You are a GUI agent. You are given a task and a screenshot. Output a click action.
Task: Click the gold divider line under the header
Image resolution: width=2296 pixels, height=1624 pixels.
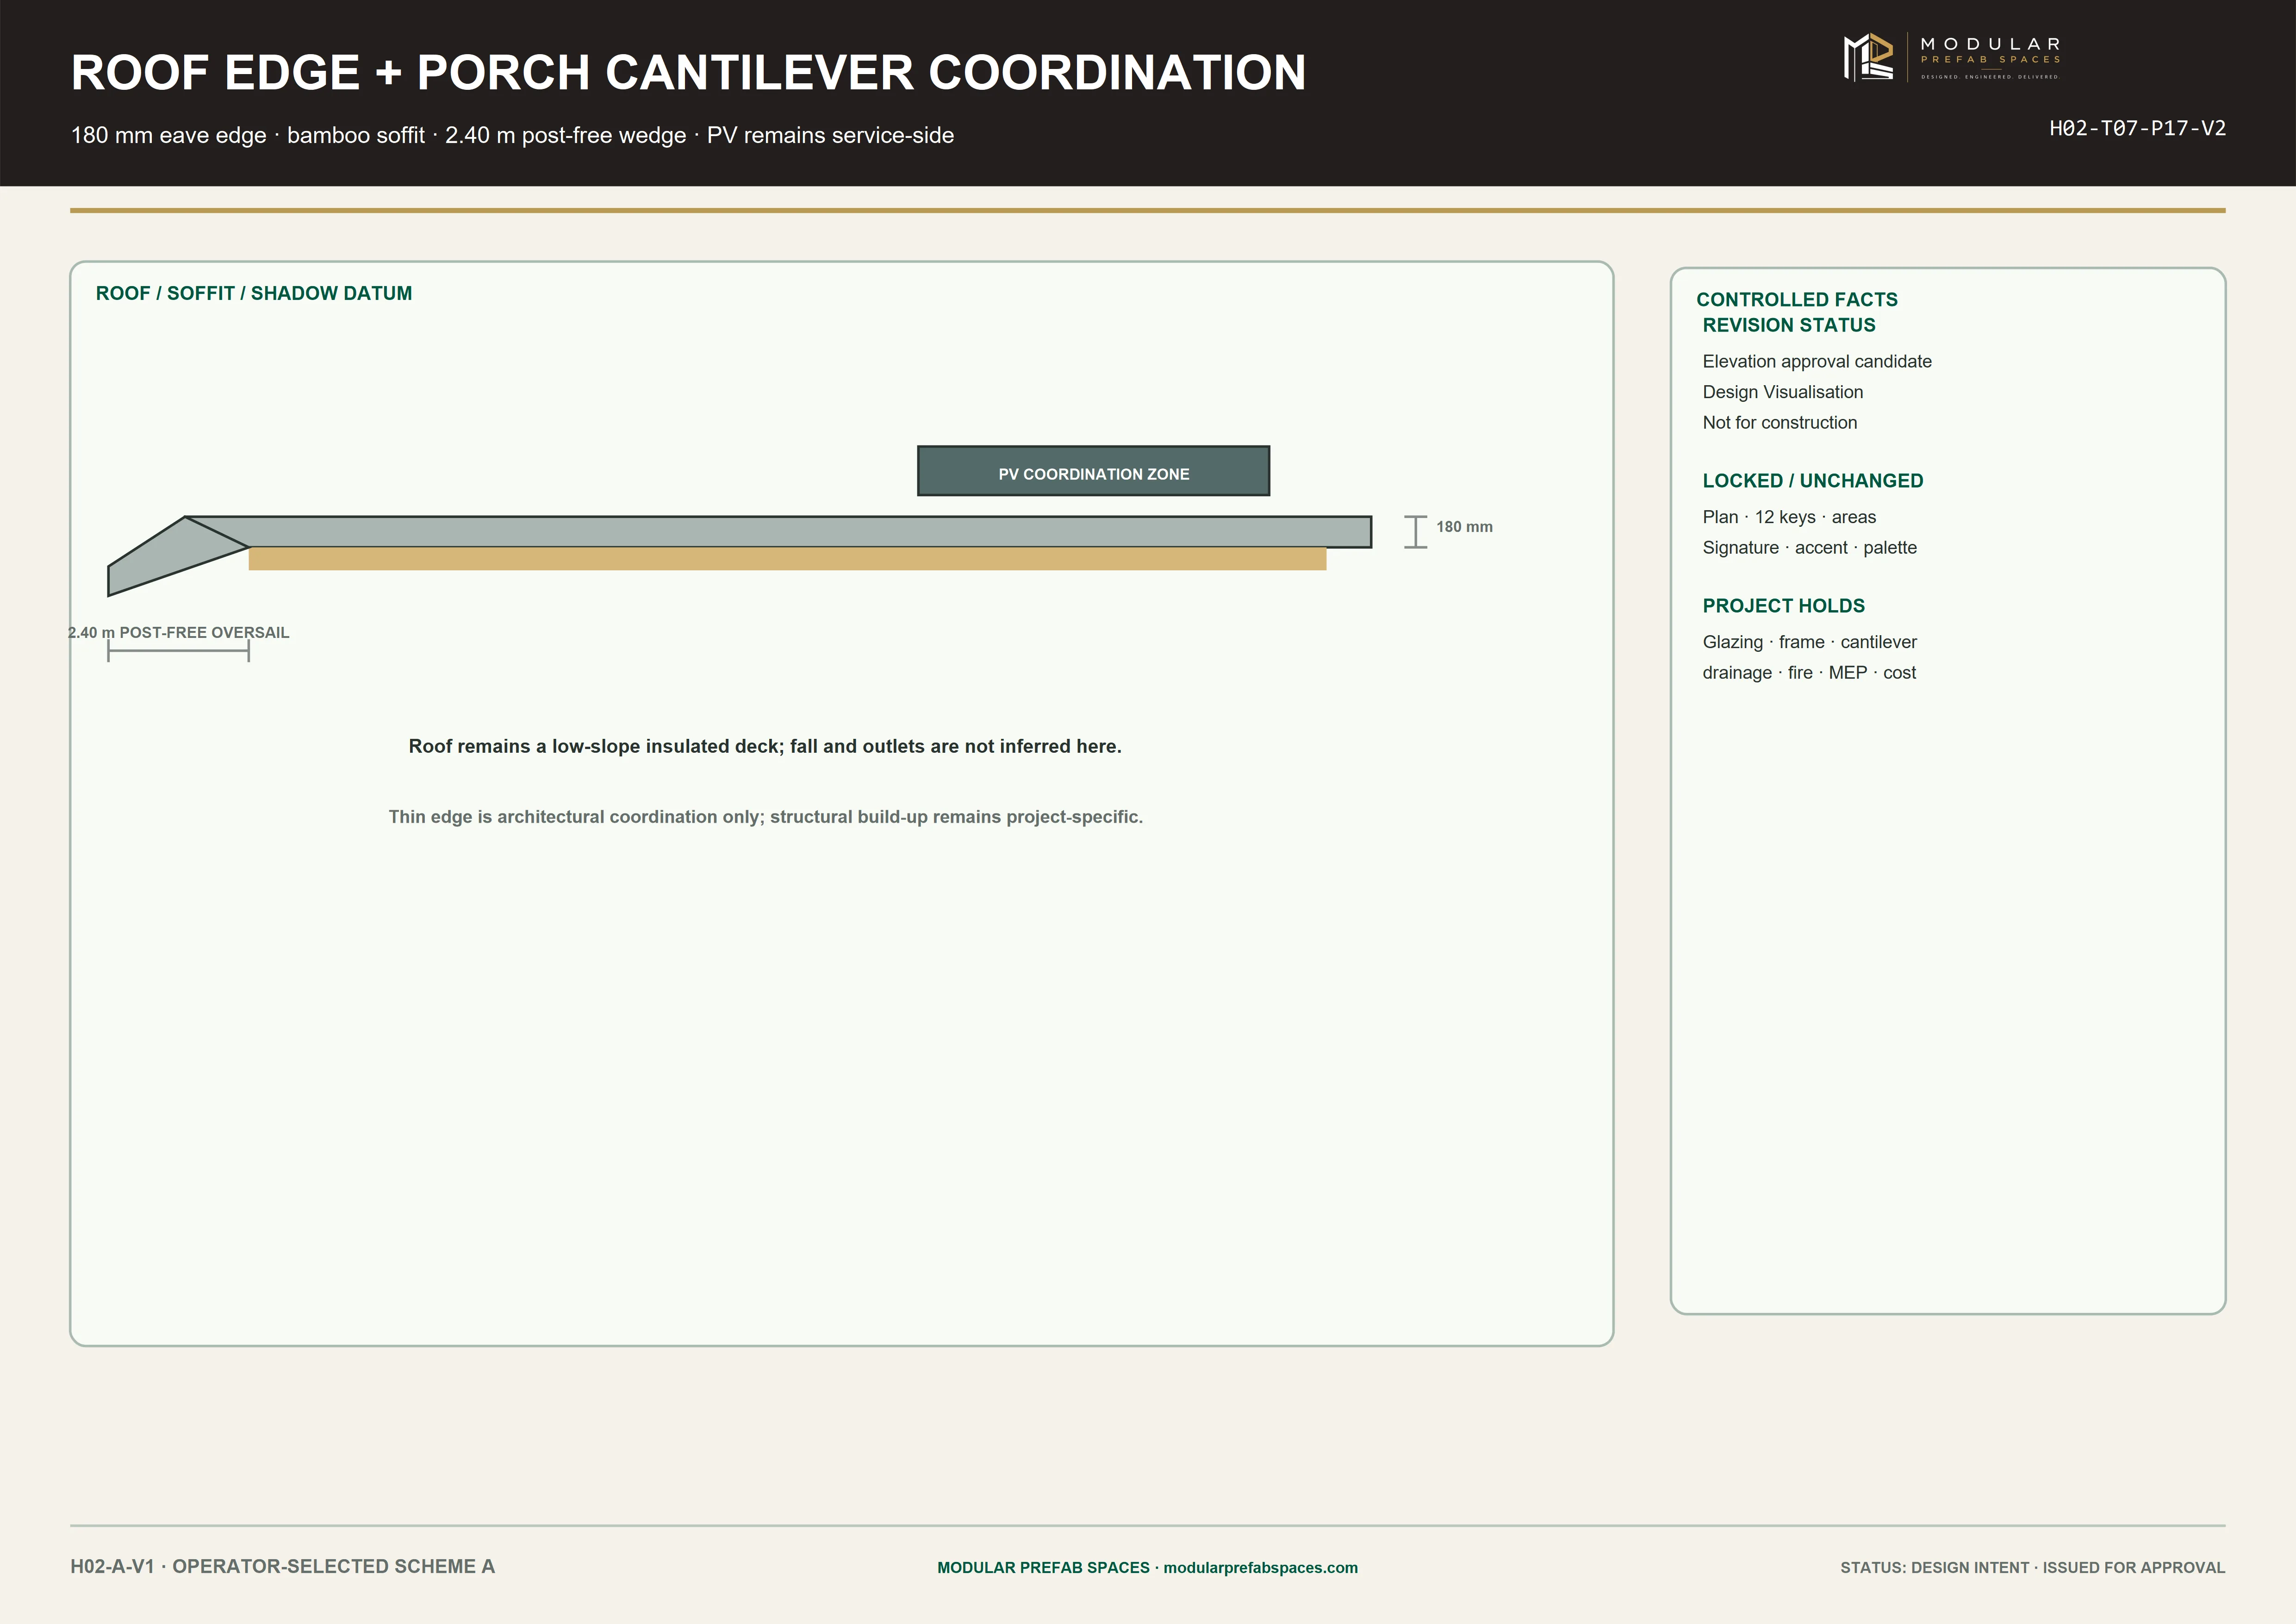1147,210
